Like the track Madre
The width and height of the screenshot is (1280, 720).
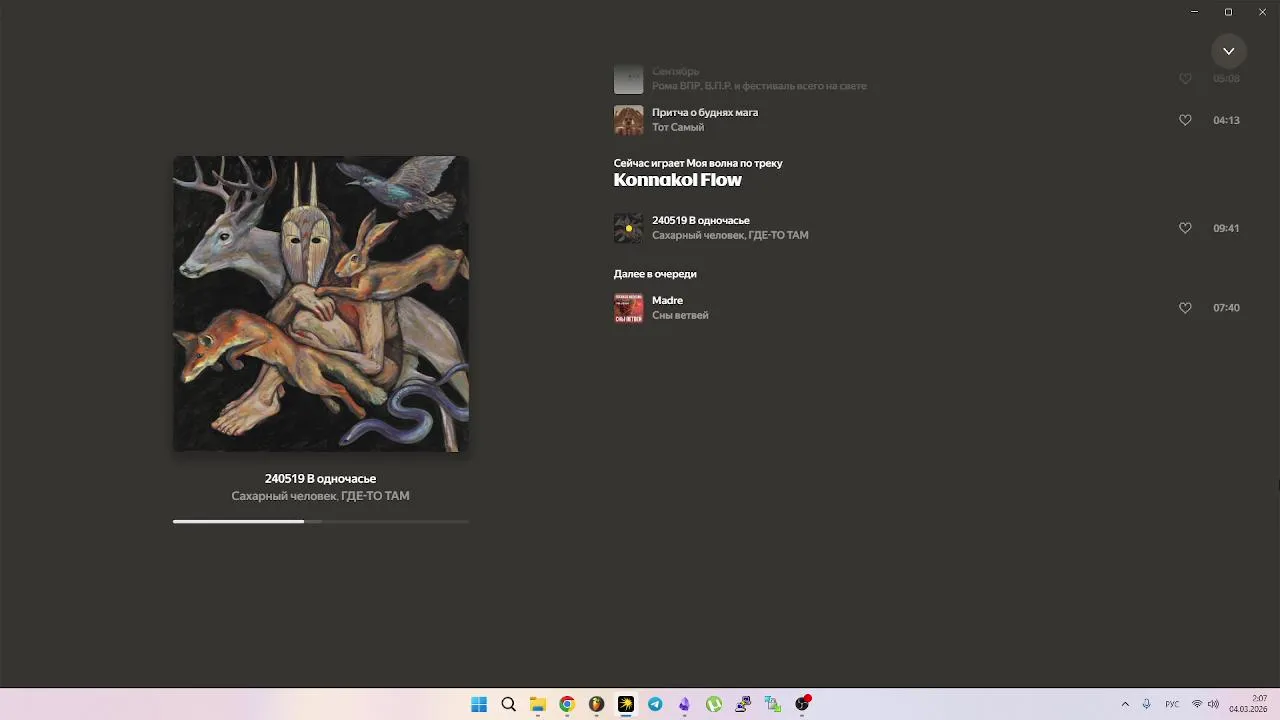tap(1185, 308)
